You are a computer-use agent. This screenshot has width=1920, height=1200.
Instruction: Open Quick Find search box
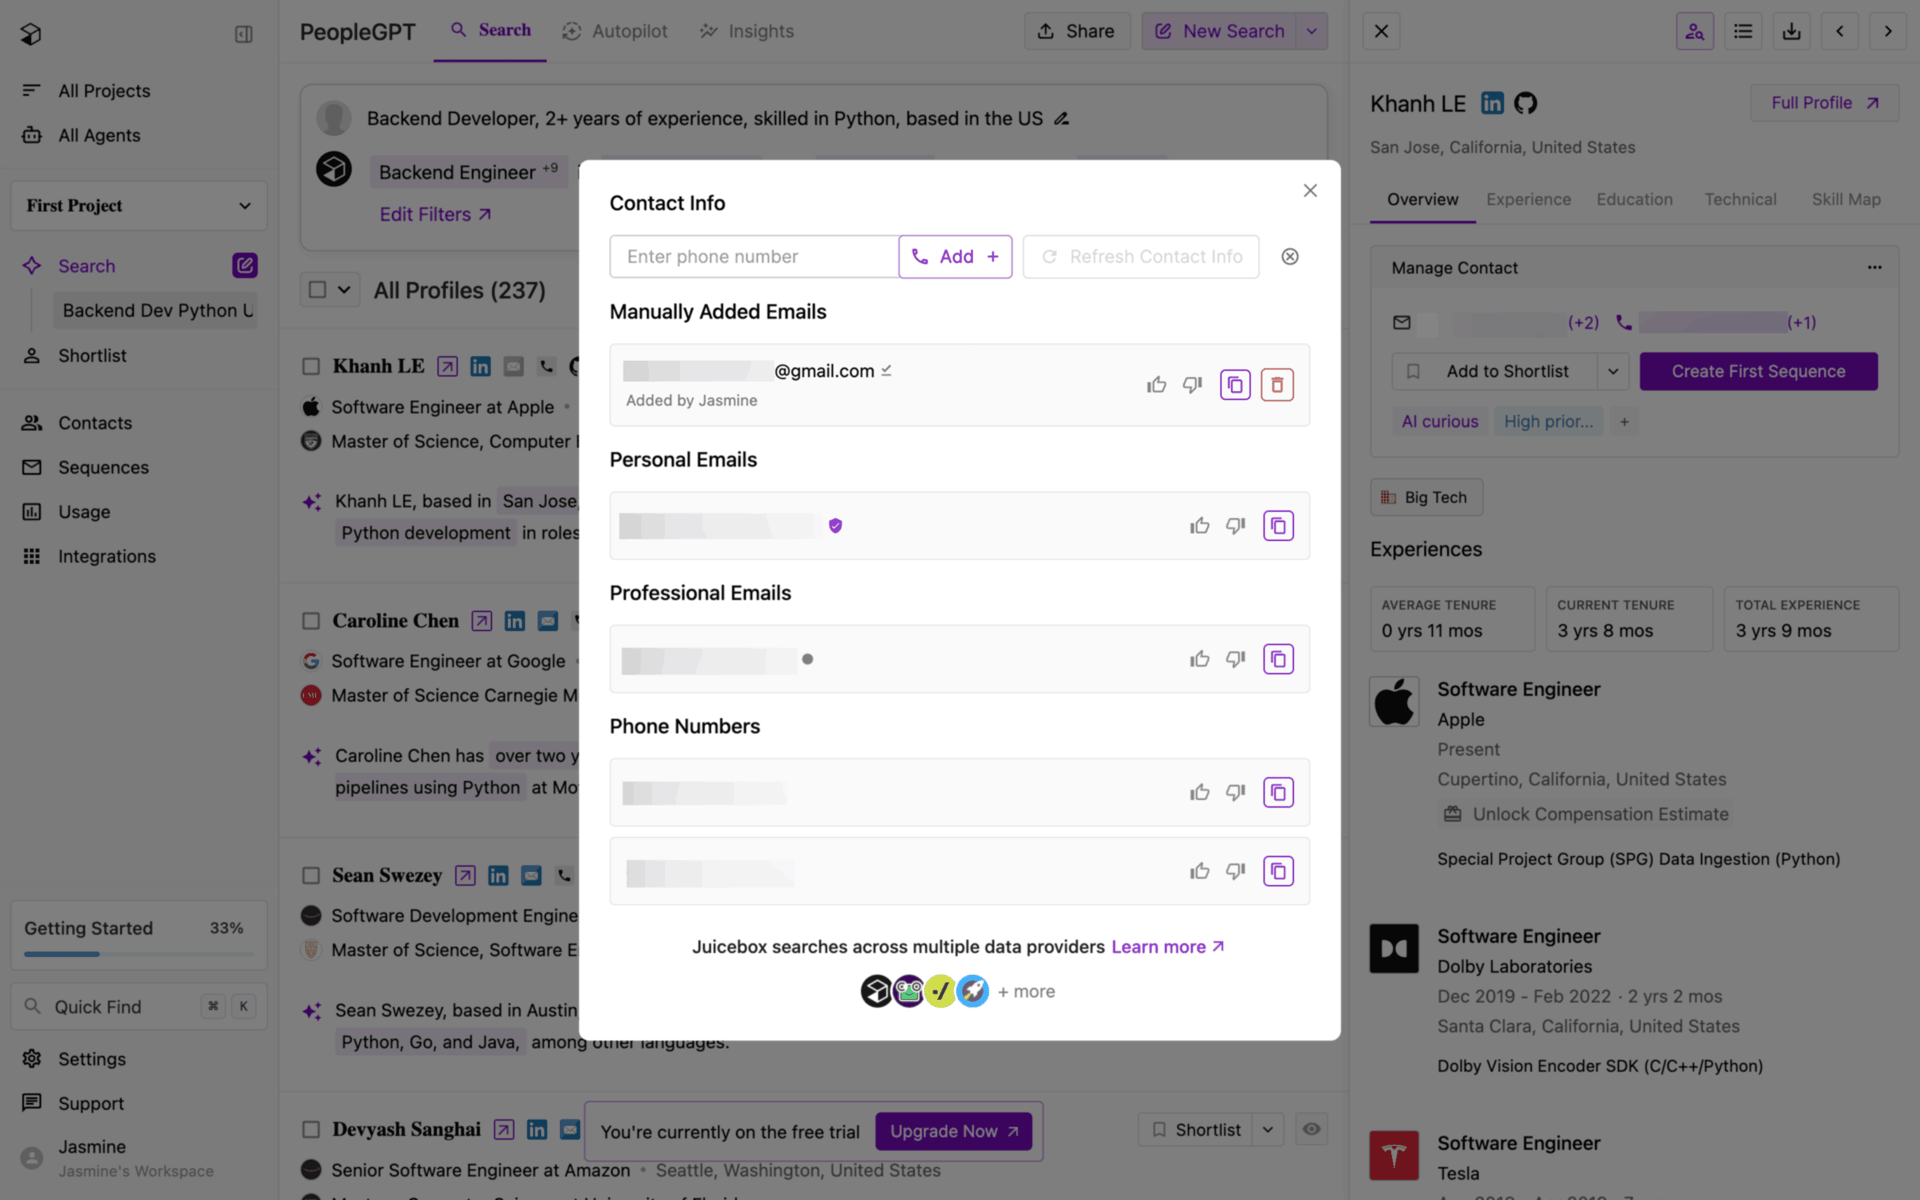139,1007
